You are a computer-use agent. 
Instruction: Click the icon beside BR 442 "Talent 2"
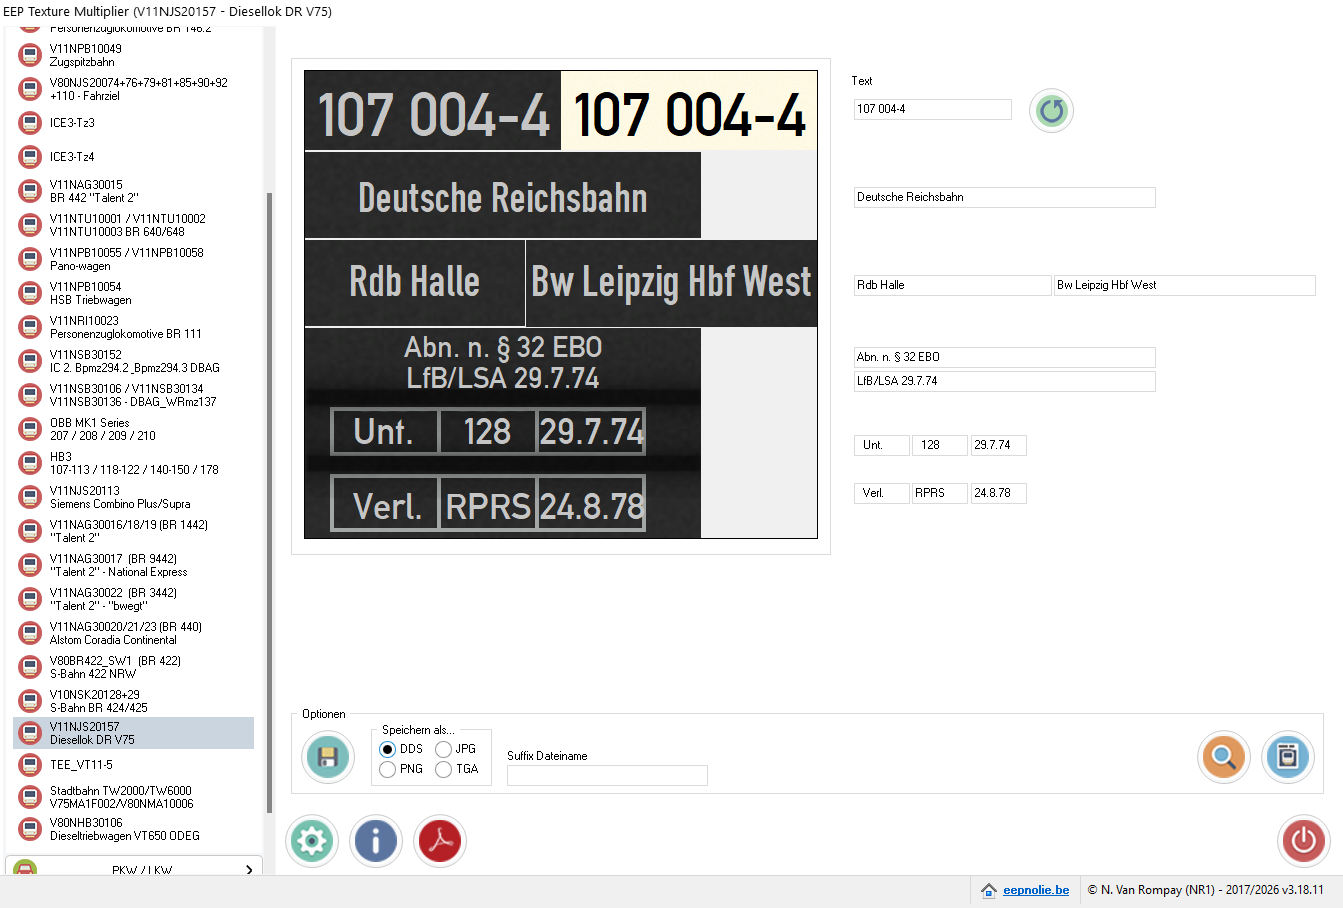[x=30, y=191]
